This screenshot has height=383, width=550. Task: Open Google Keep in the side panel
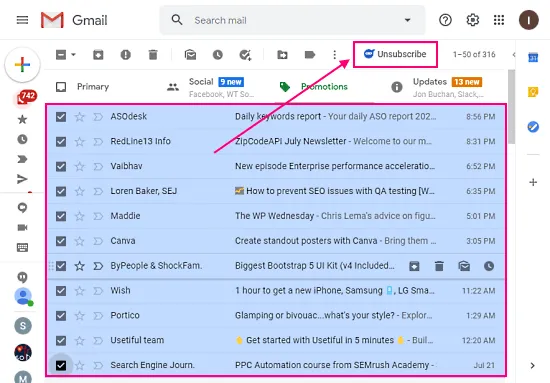point(533,92)
